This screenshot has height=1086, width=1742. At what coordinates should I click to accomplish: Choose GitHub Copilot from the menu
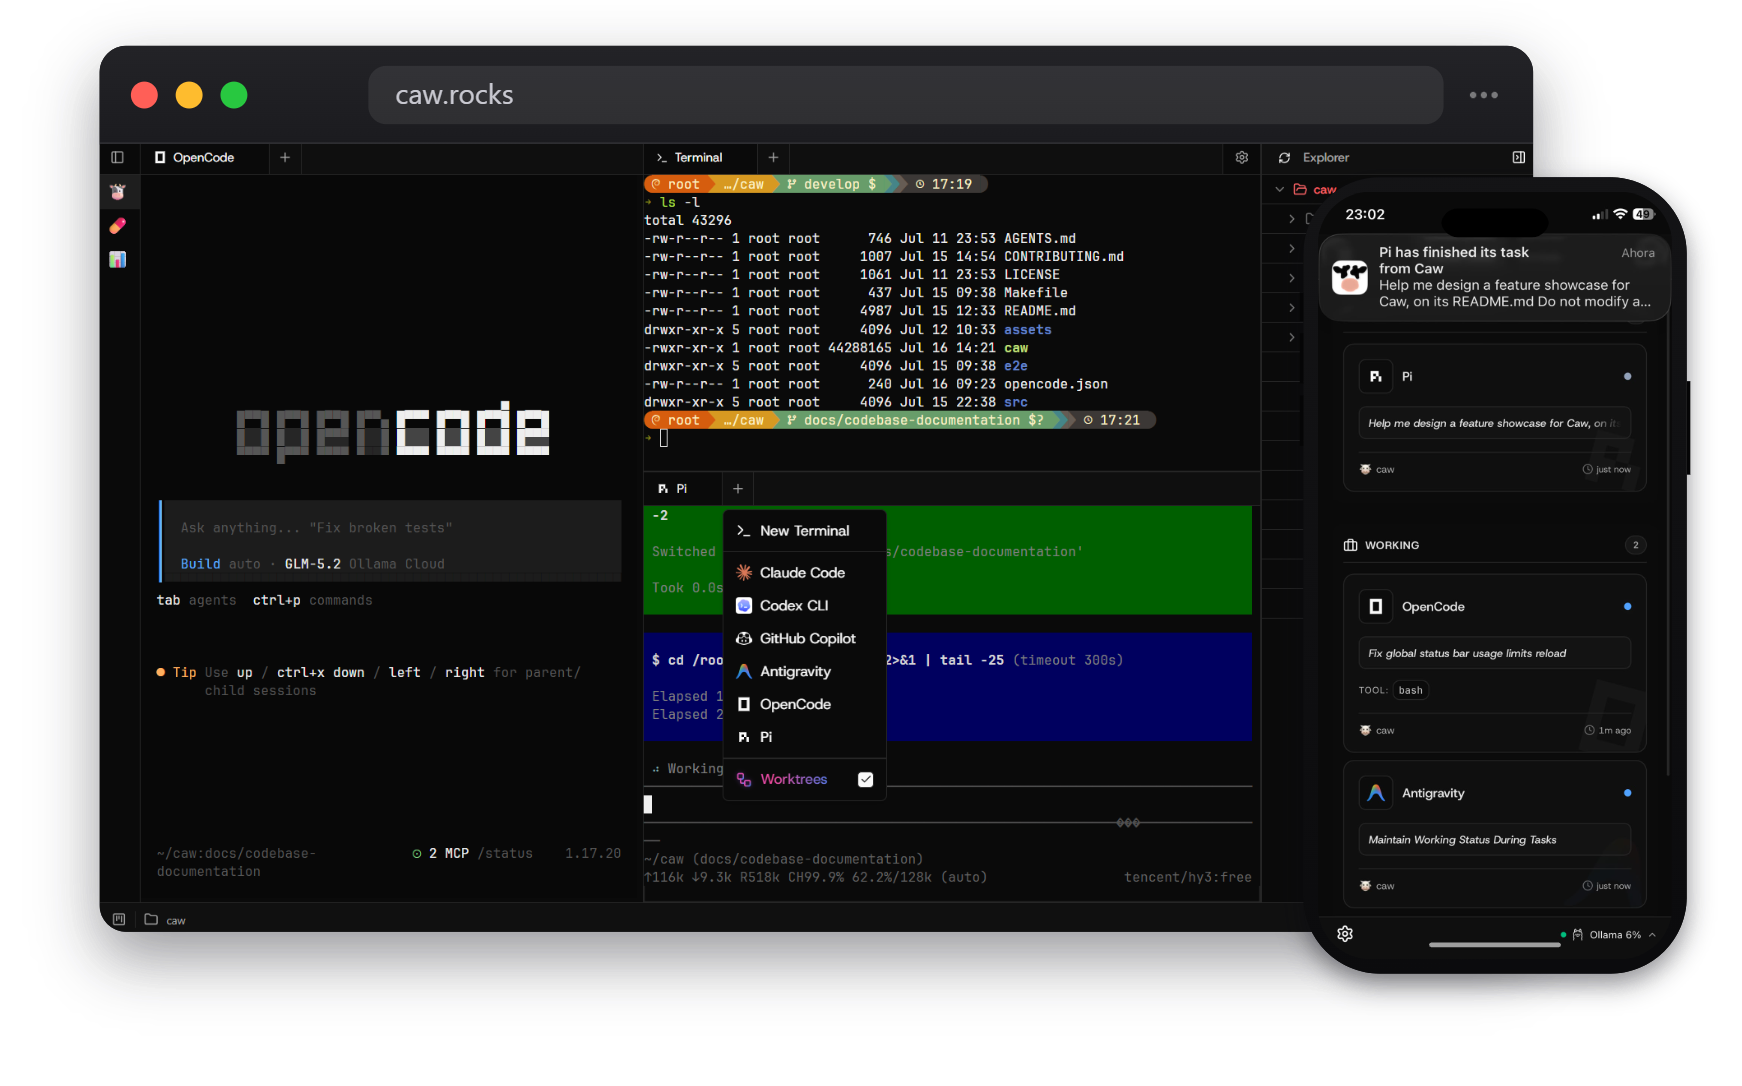(805, 639)
